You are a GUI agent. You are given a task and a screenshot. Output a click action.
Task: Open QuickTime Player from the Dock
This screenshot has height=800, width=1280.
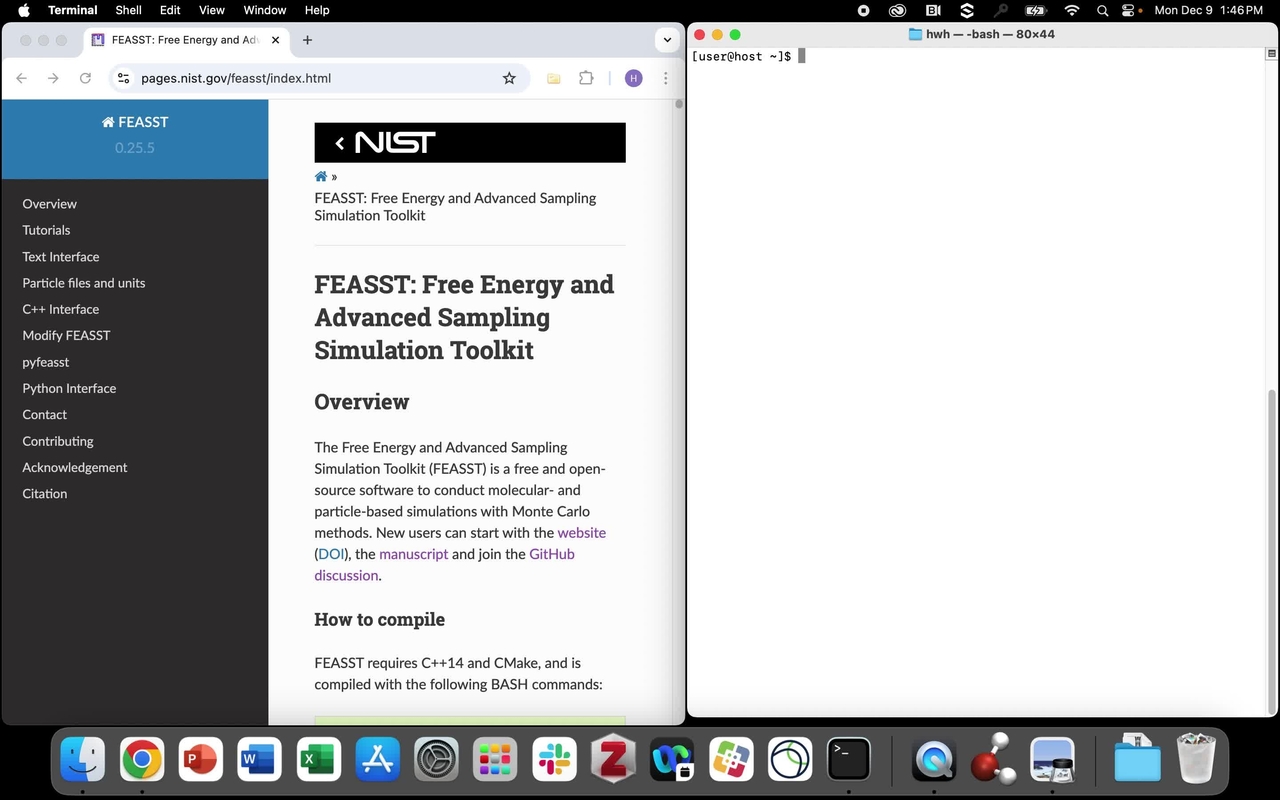pos(934,760)
